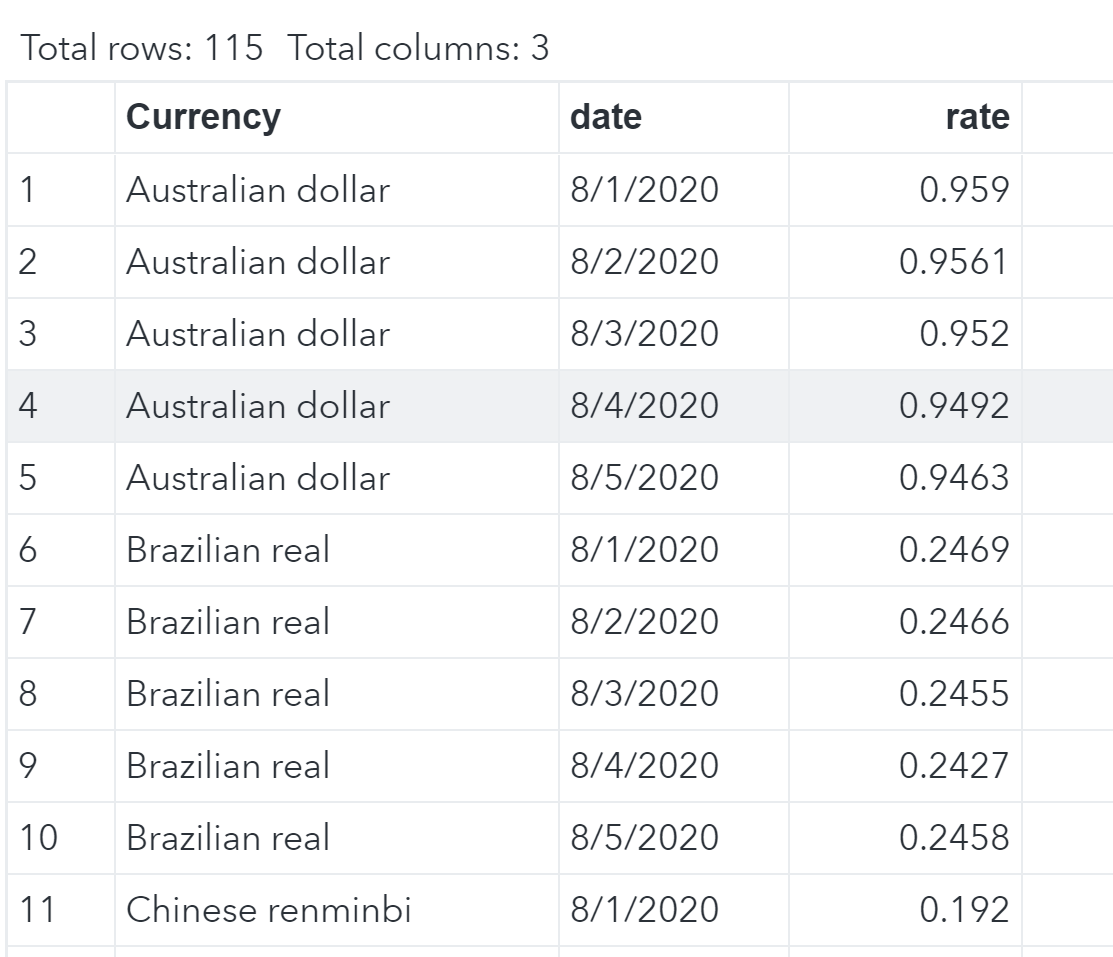Screen dimensions: 1113x957
Task: Click the rate value 0.2427
Action: point(954,766)
